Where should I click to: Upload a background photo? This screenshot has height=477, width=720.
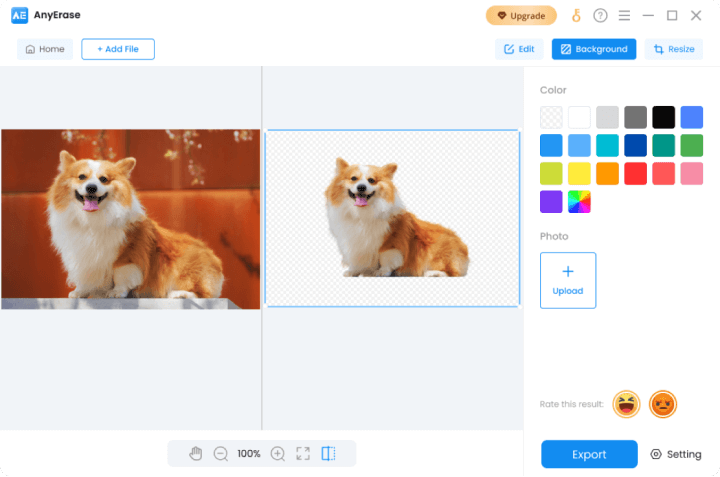568,280
